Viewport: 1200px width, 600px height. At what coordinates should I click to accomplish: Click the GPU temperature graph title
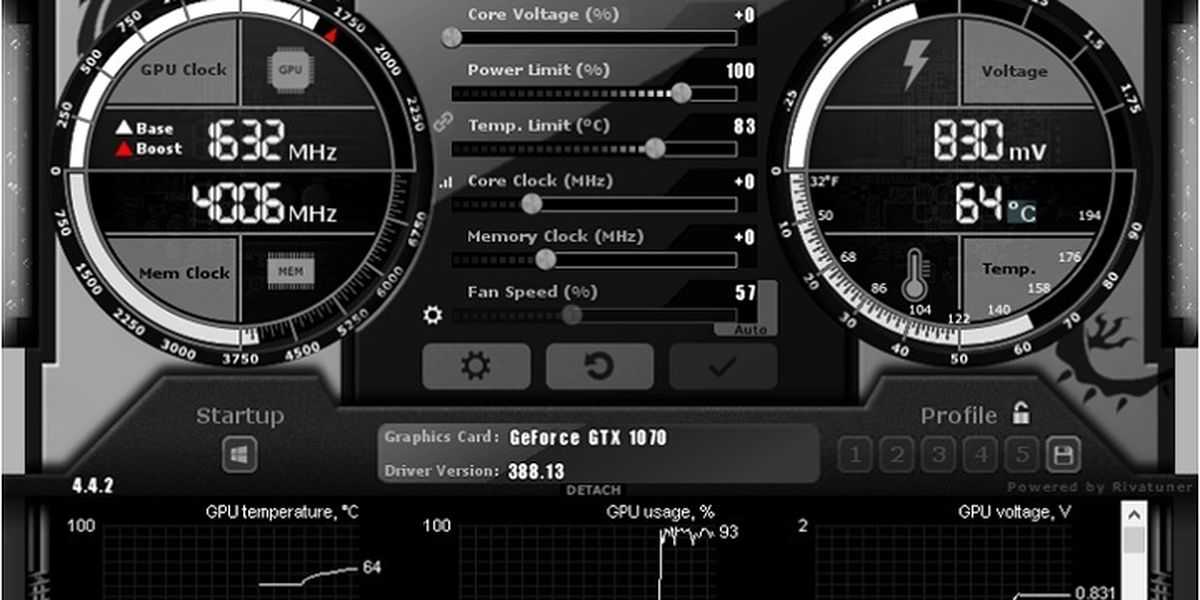(282, 512)
